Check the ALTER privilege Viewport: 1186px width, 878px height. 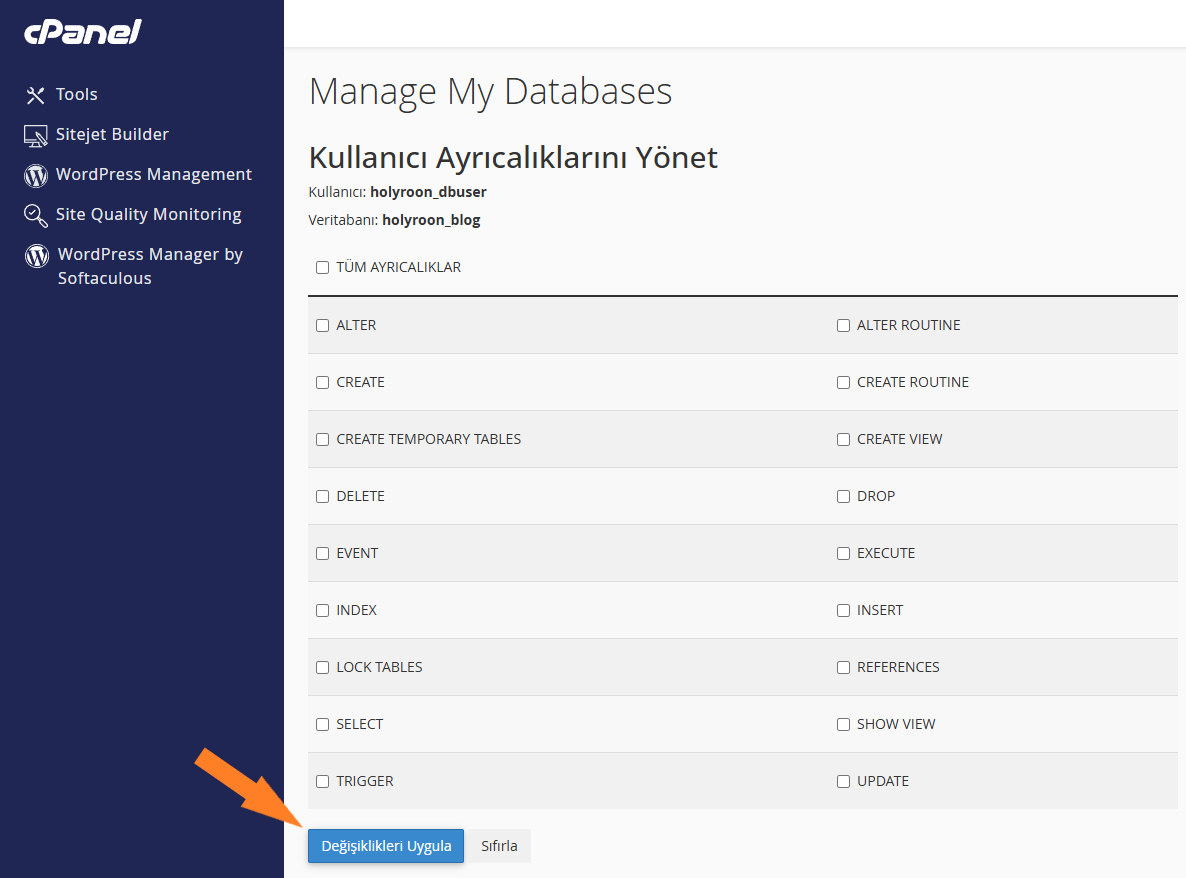(321, 325)
